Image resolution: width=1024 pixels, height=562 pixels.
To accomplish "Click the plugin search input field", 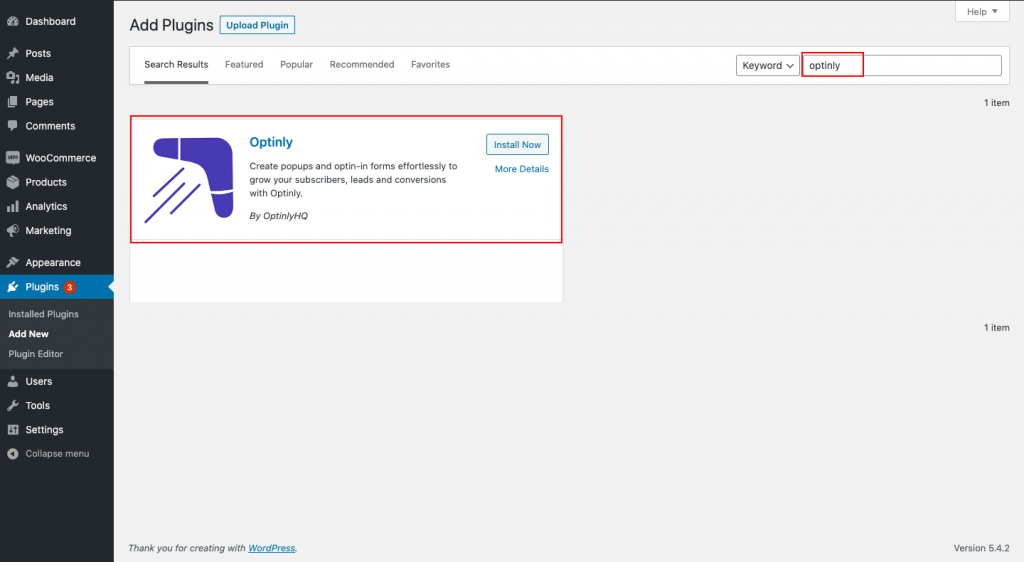I will tap(902, 65).
